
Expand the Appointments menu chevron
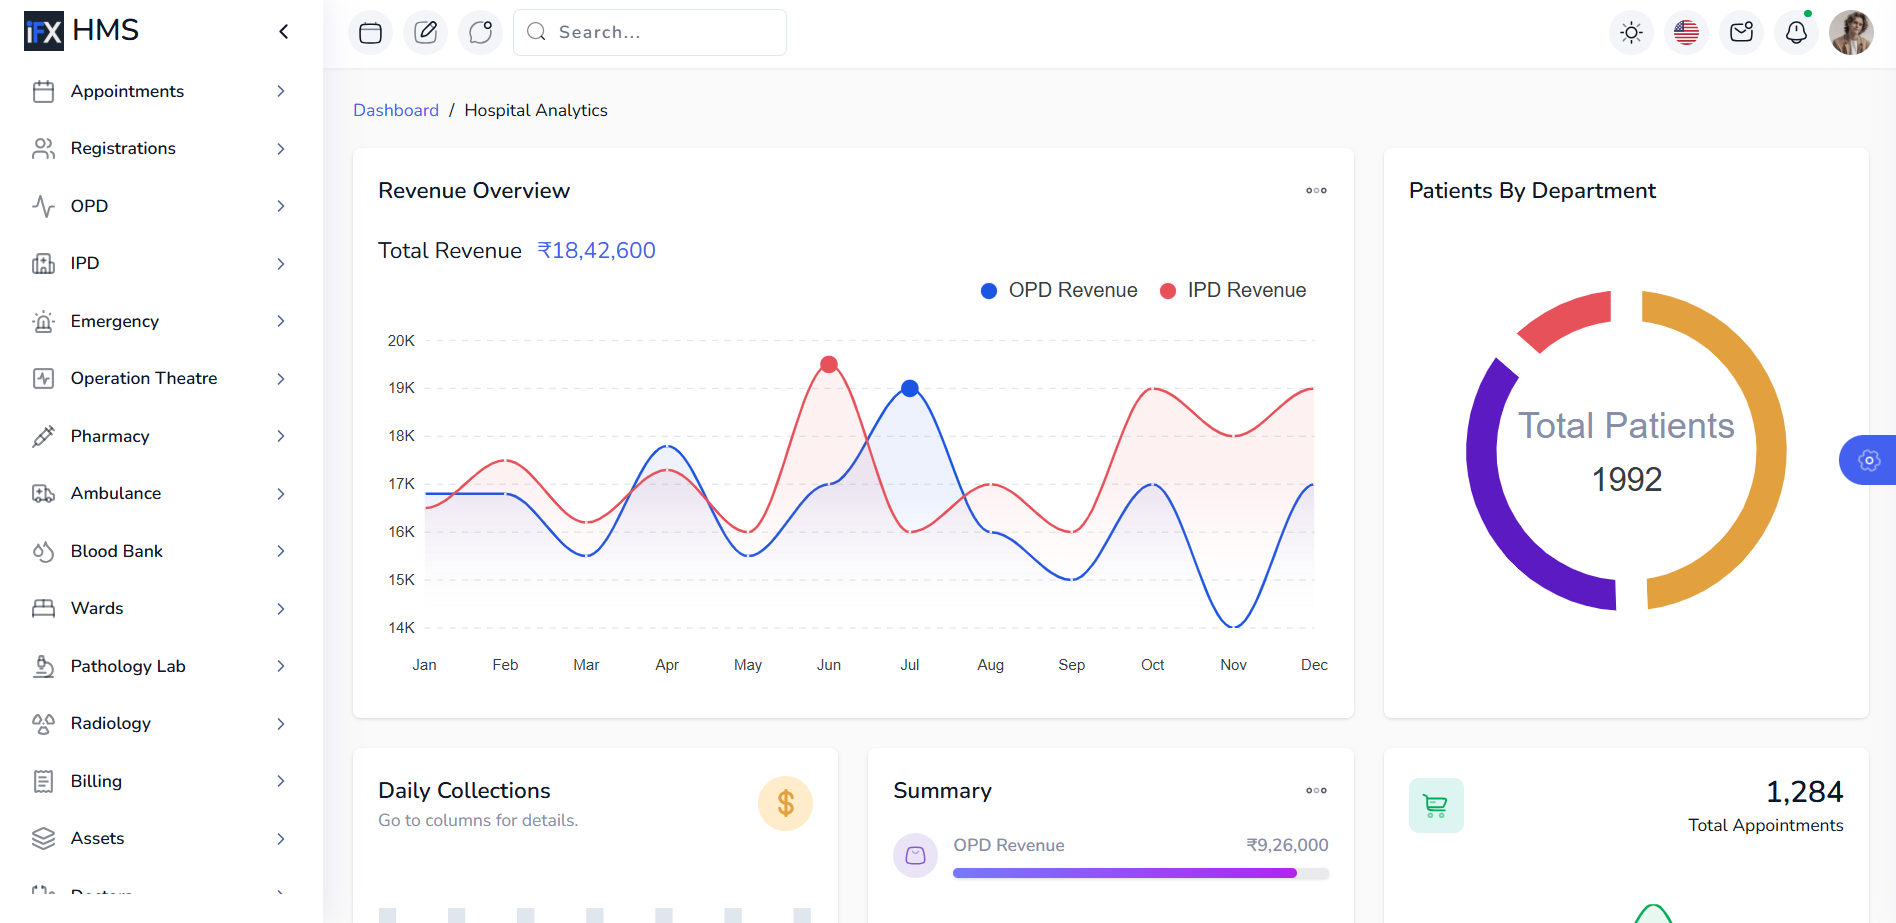tap(281, 91)
